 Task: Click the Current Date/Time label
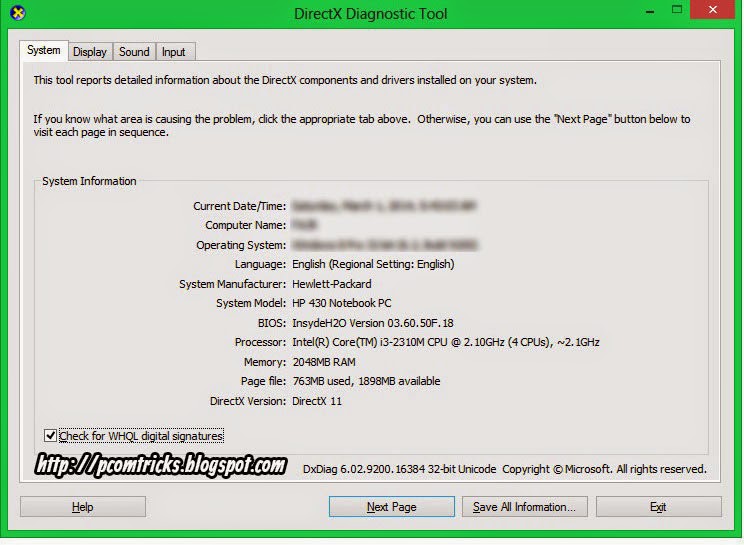coord(240,206)
